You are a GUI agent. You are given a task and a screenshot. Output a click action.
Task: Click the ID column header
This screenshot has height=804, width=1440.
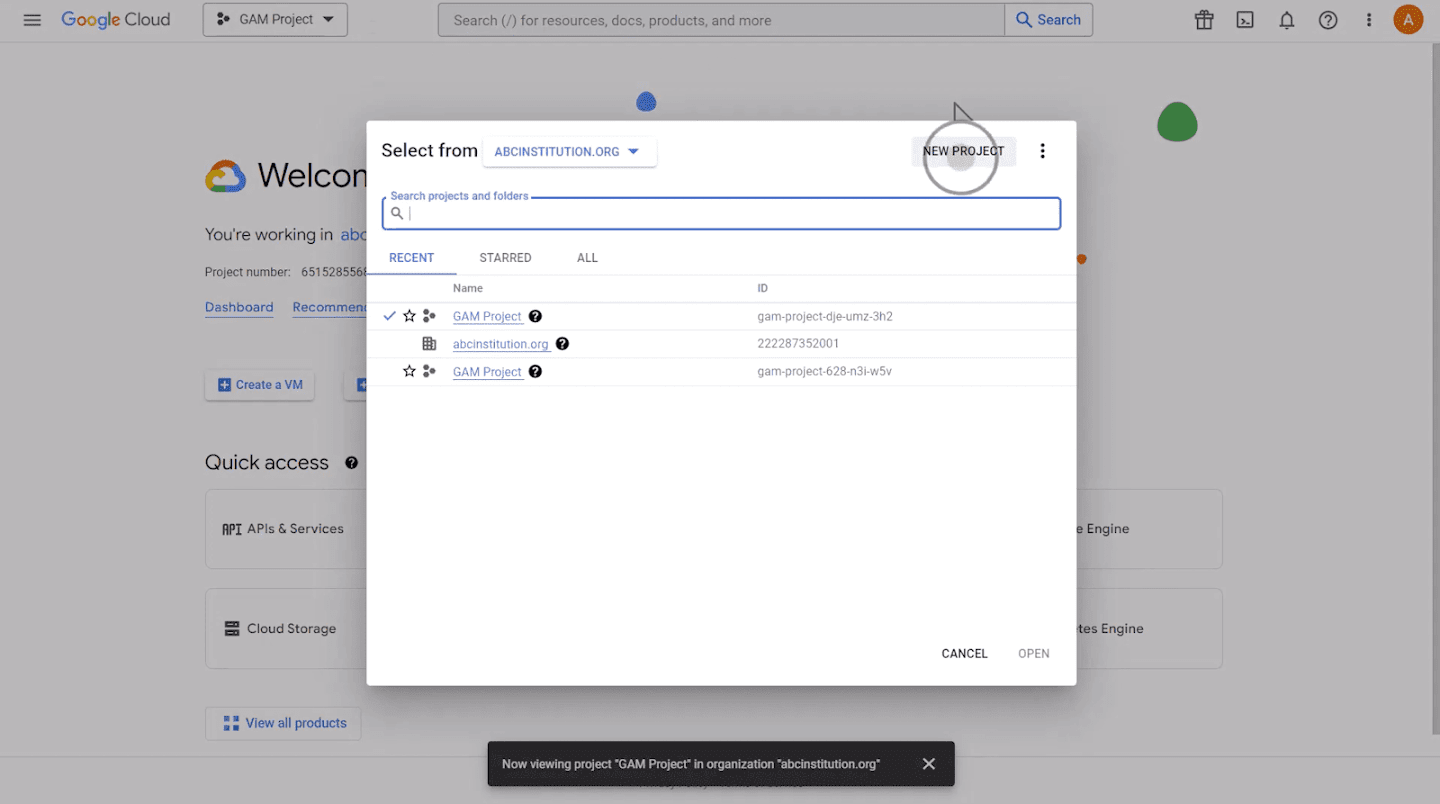pyautogui.click(x=762, y=288)
